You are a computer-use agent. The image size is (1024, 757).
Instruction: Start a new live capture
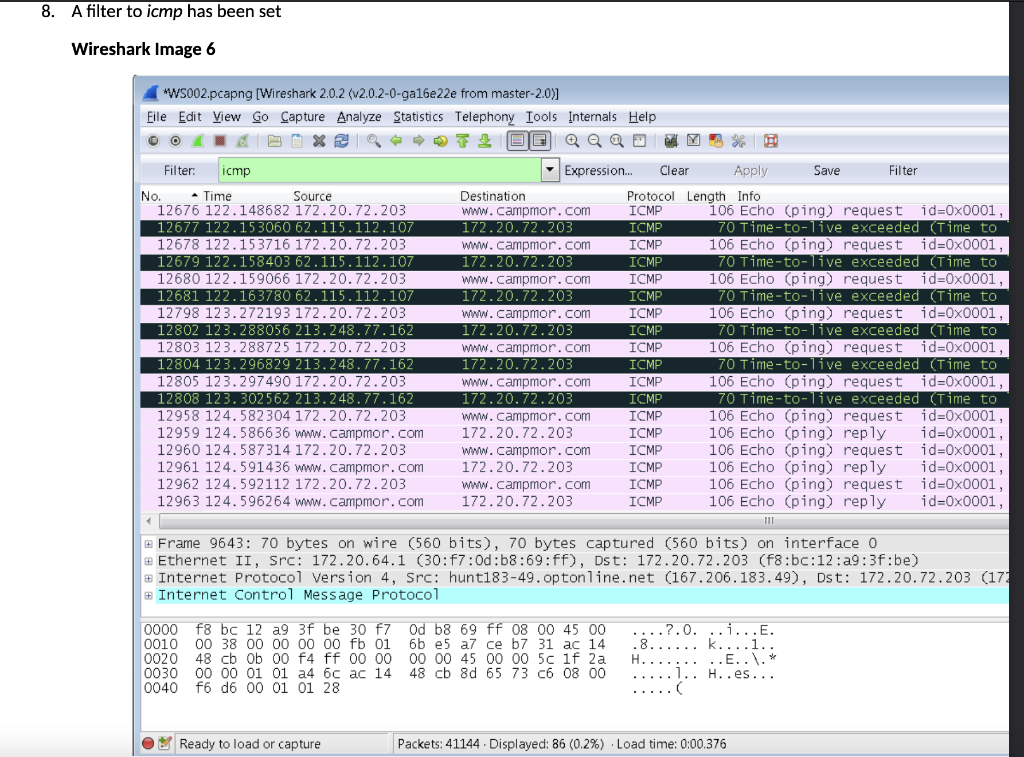[x=196, y=141]
